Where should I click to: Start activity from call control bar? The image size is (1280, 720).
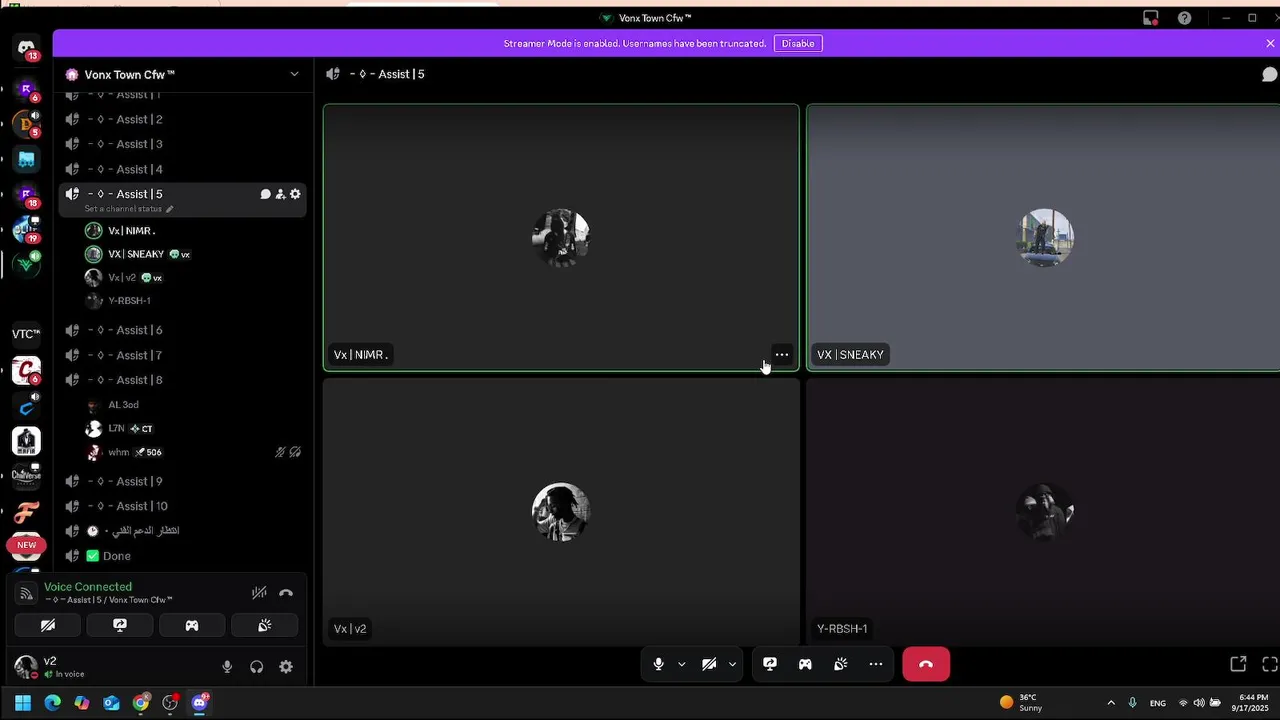(x=805, y=664)
